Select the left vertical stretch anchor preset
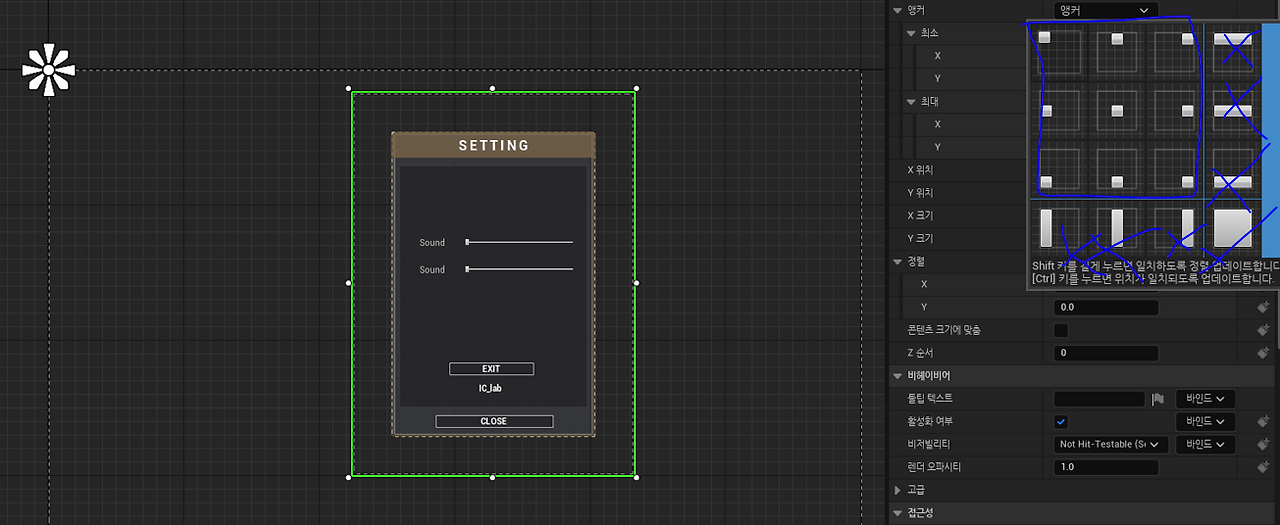Image resolution: width=1280 pixels, height=525 pixels. [x=1058, y=227]
